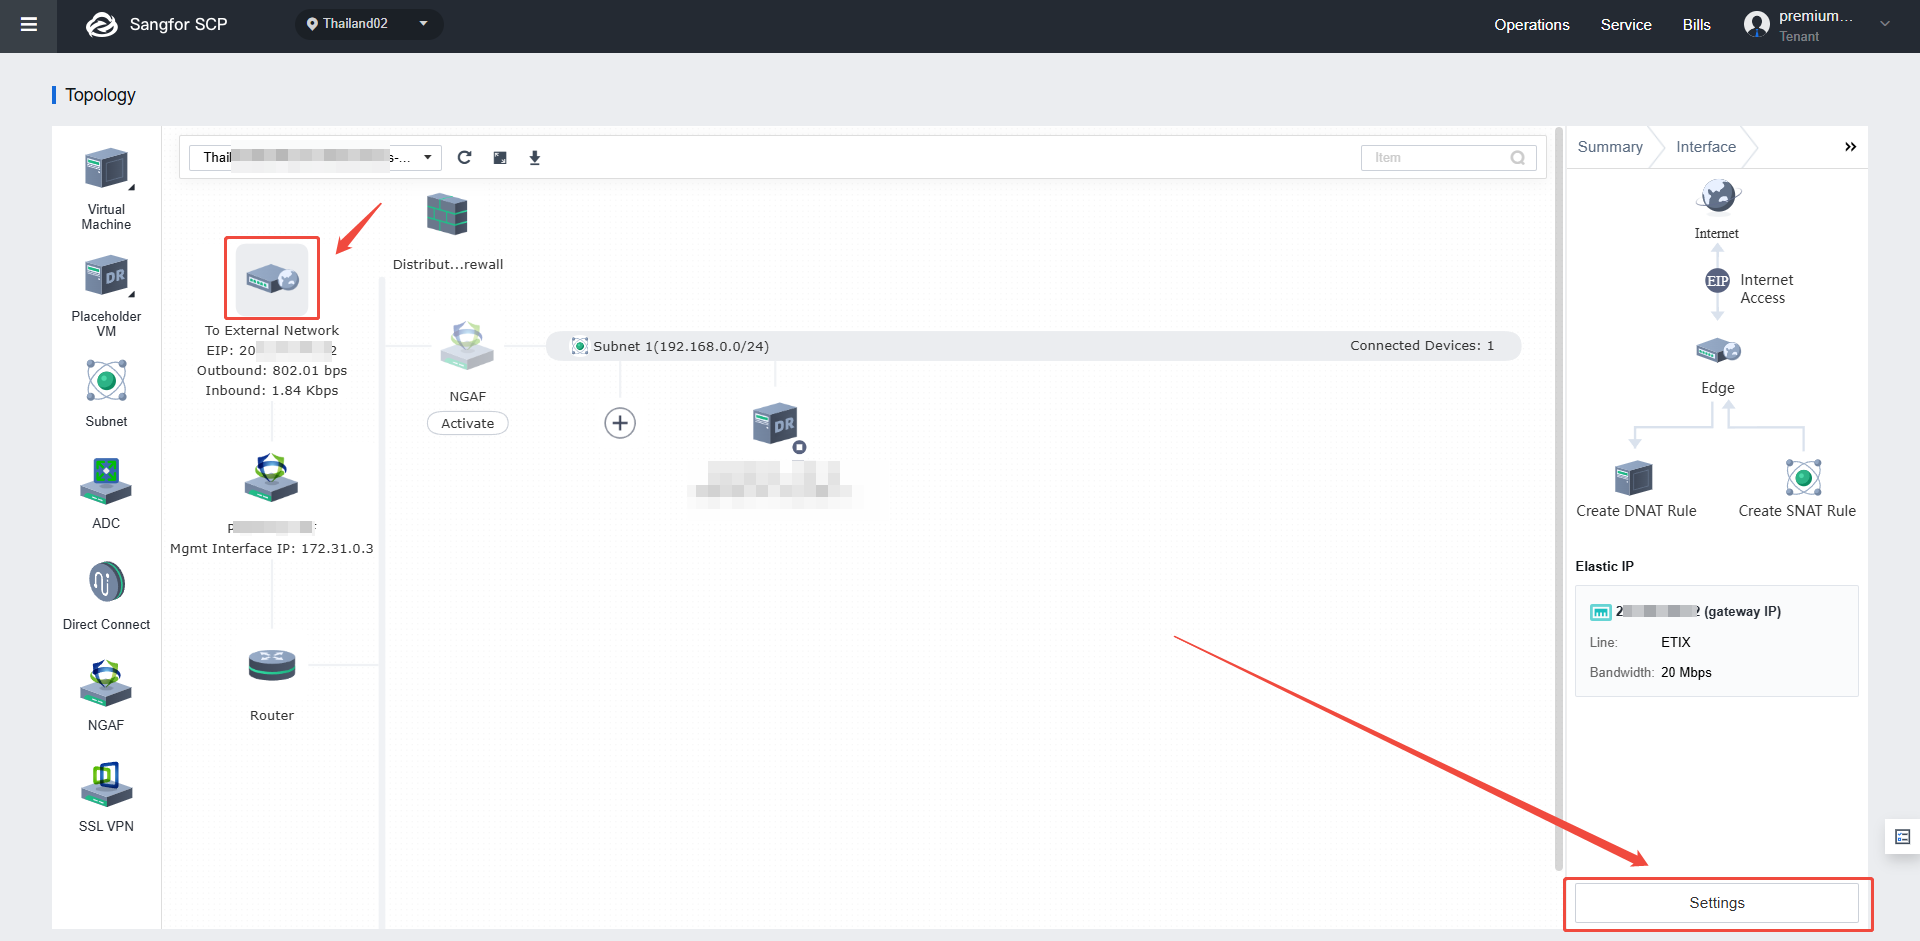Select the firewall node with Mgmt Interface IP

coord(271,477)
